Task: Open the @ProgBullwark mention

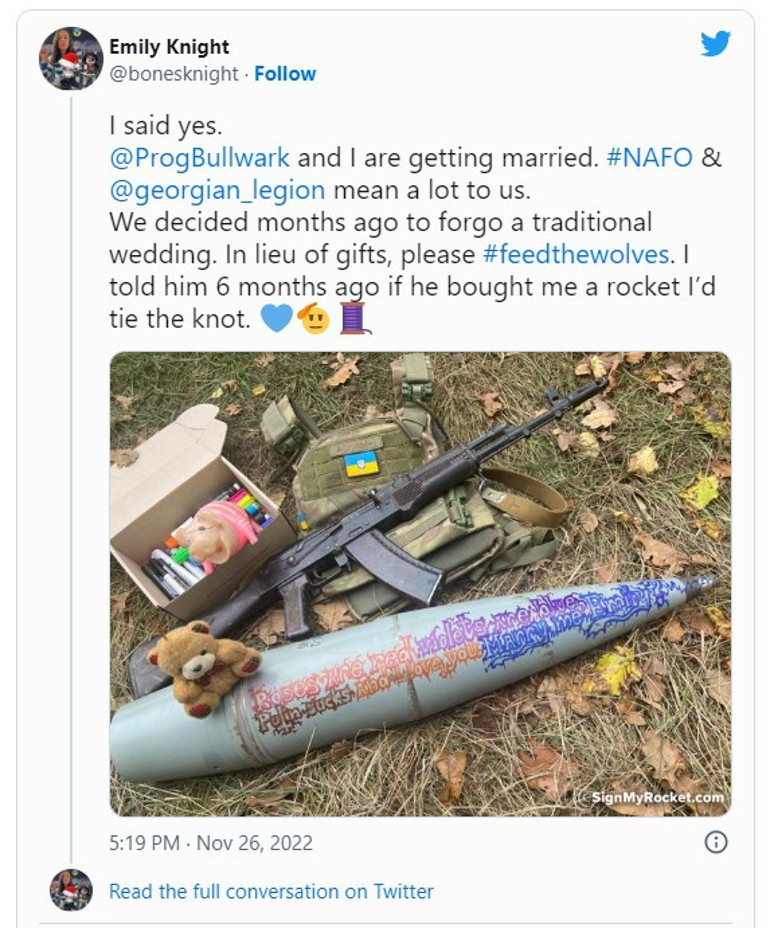Action: 200,157
